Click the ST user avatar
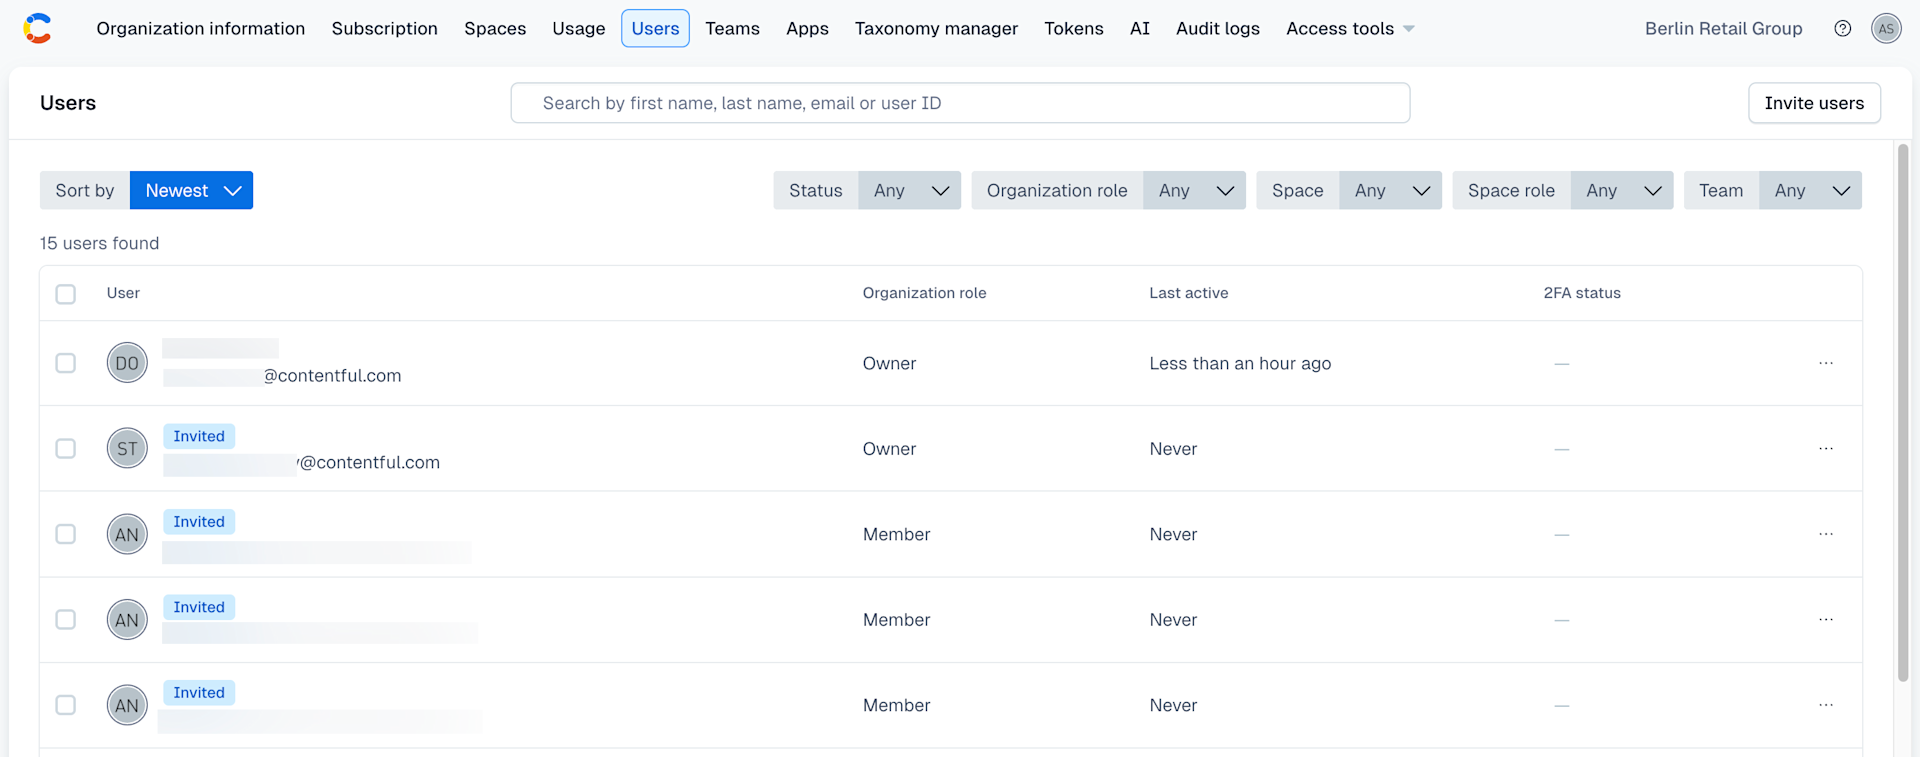The image size is (1920, 757). (x=127, y=449)
